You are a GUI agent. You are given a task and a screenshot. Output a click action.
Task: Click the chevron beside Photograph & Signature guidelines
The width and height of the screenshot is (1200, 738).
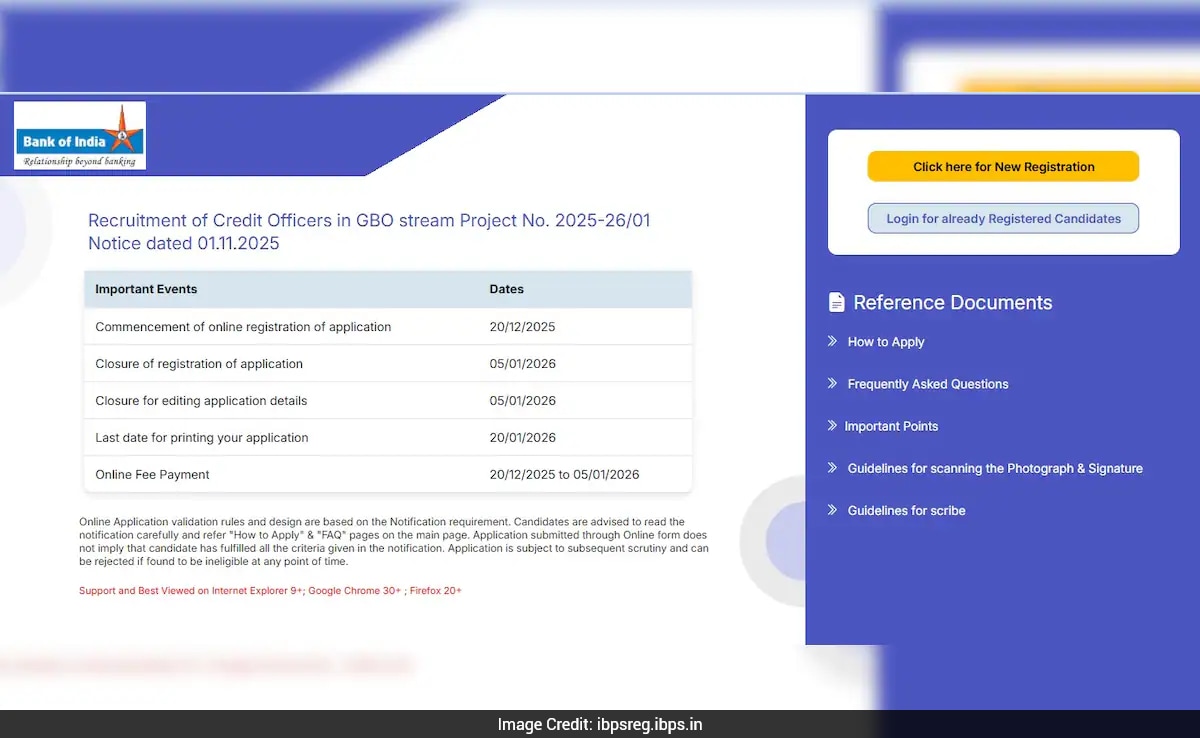(x=832, y=468)
